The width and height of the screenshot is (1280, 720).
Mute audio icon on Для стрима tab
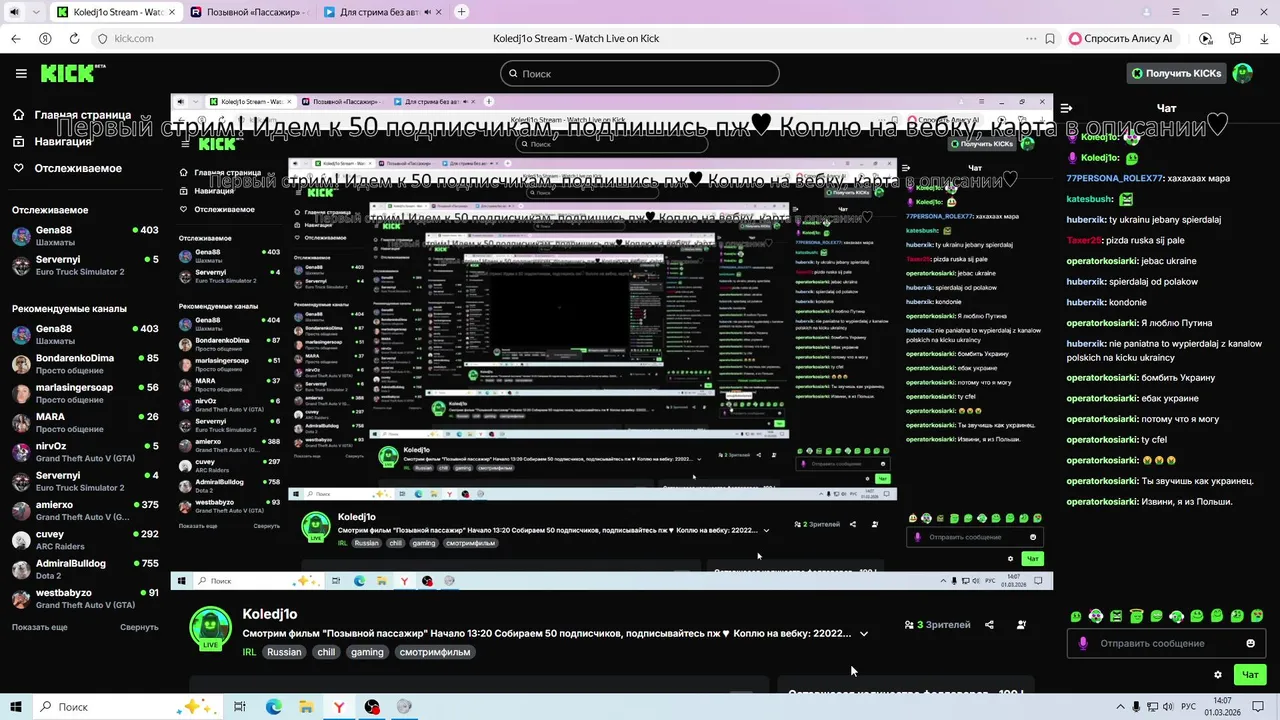428,12
